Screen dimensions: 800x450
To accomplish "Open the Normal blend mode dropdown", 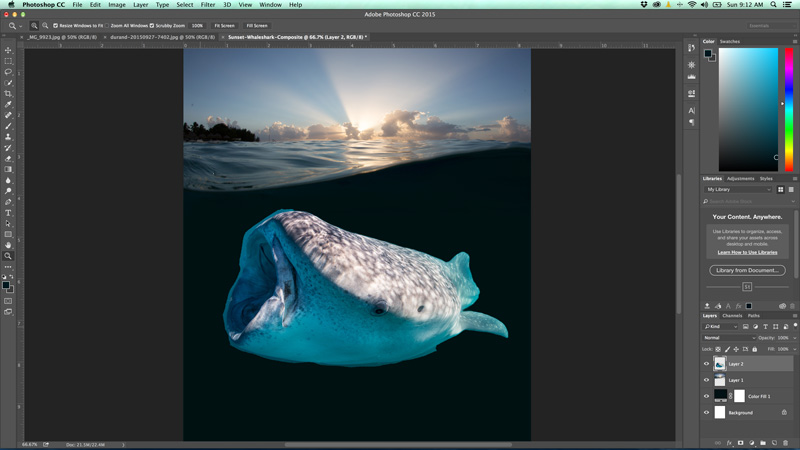I will [729, 338].
